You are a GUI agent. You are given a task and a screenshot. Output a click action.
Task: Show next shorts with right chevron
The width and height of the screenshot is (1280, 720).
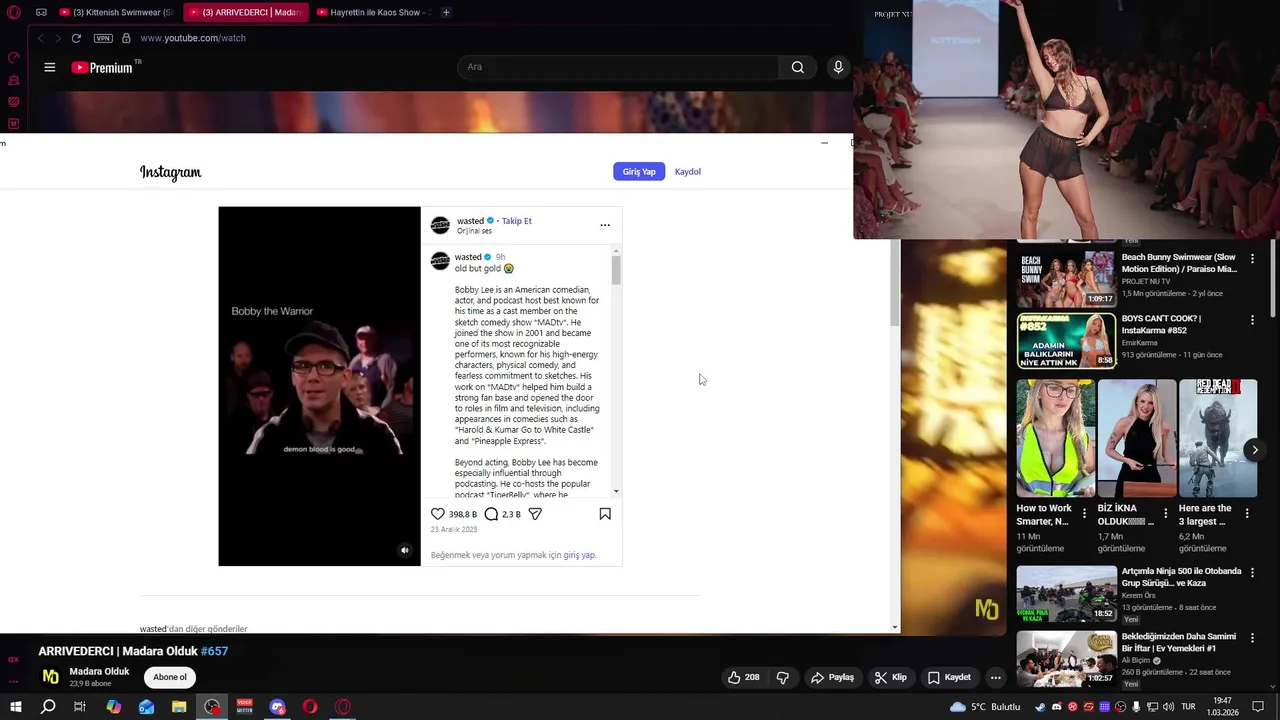(x=1255, y=450)
